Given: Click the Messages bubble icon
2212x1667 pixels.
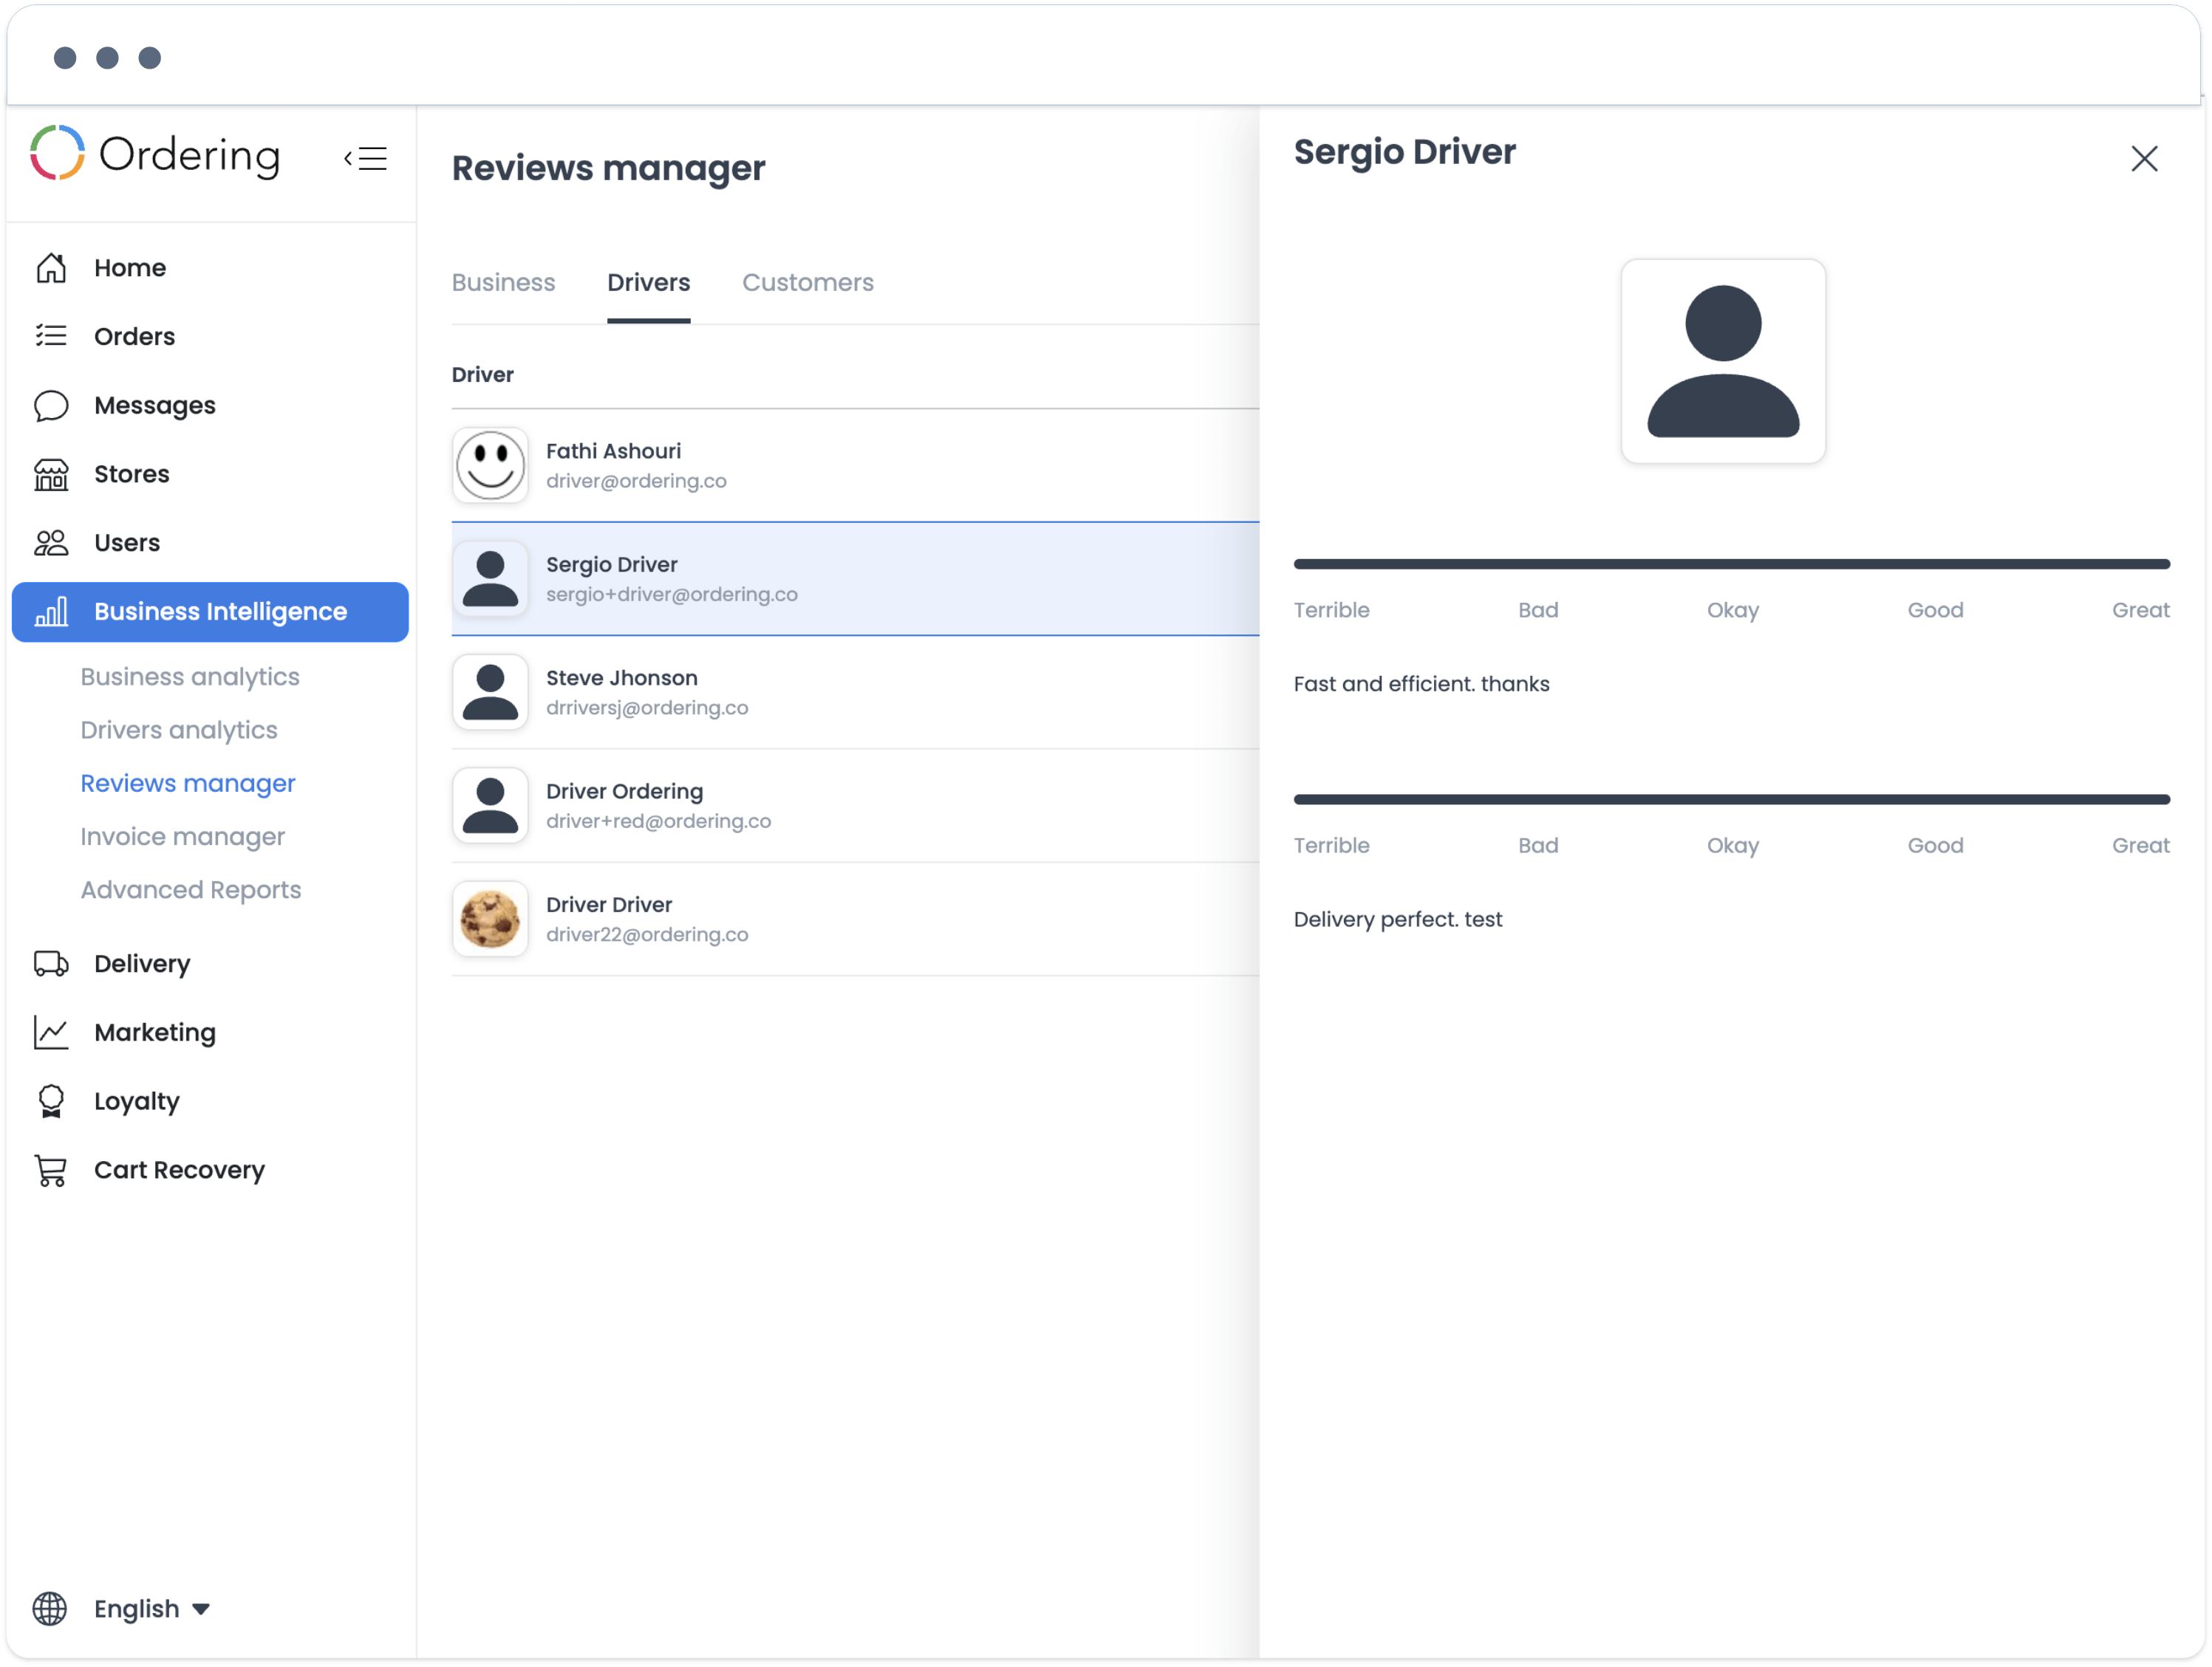Looking at the screenshot, I should click(x=51, y=405).
